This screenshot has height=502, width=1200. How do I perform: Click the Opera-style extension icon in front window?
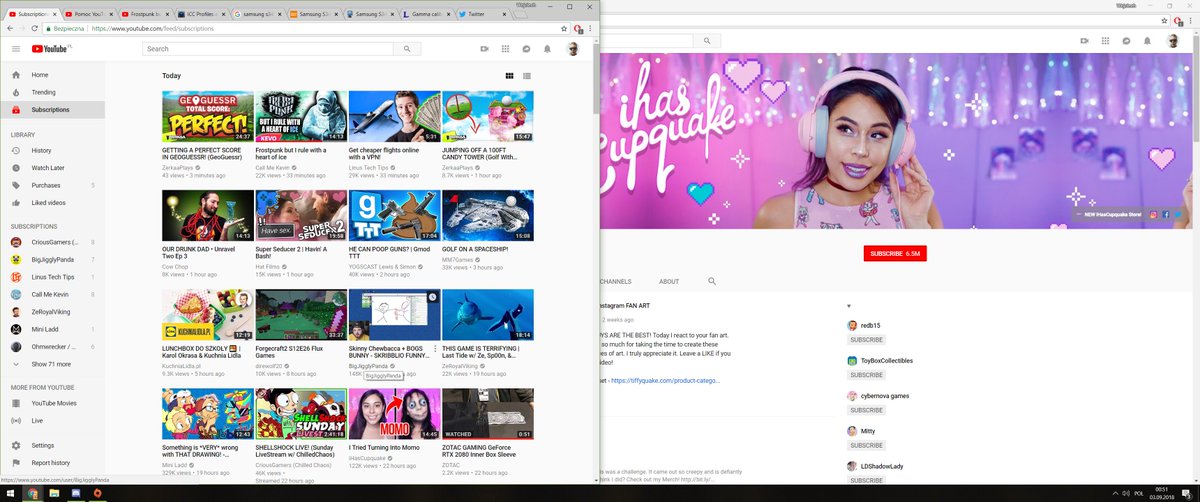coord(578,29)
